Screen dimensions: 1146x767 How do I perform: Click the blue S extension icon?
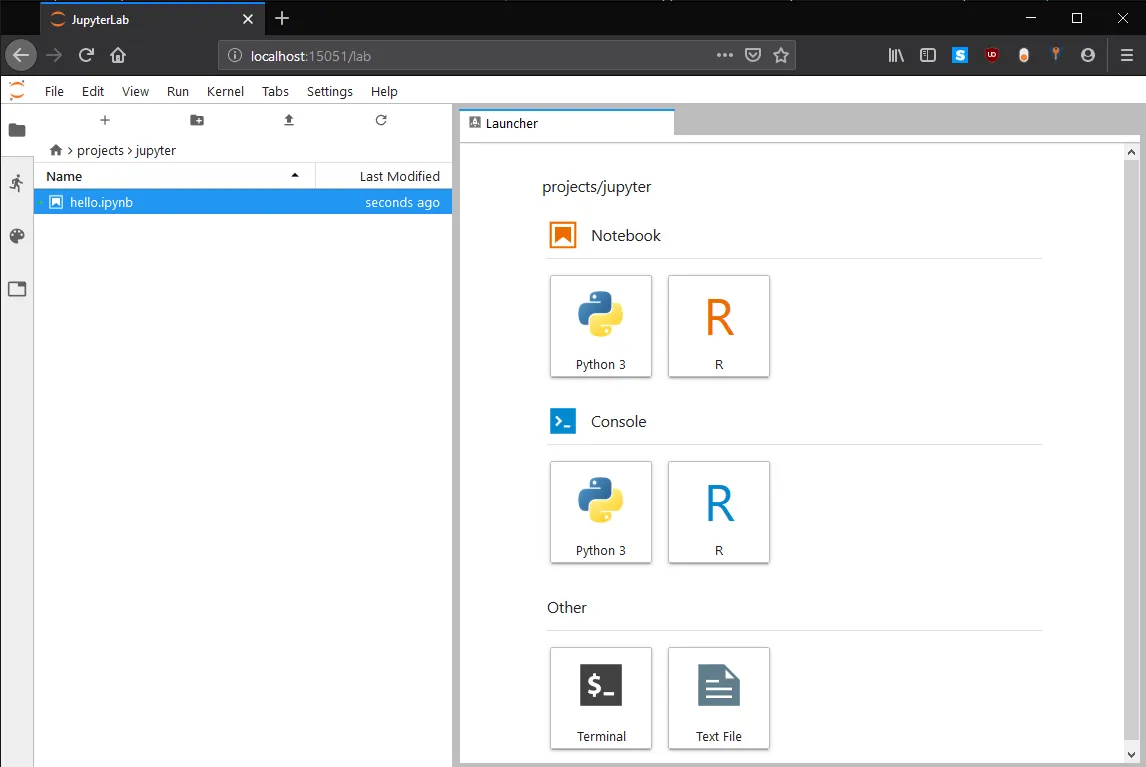(x=960, y=55)
